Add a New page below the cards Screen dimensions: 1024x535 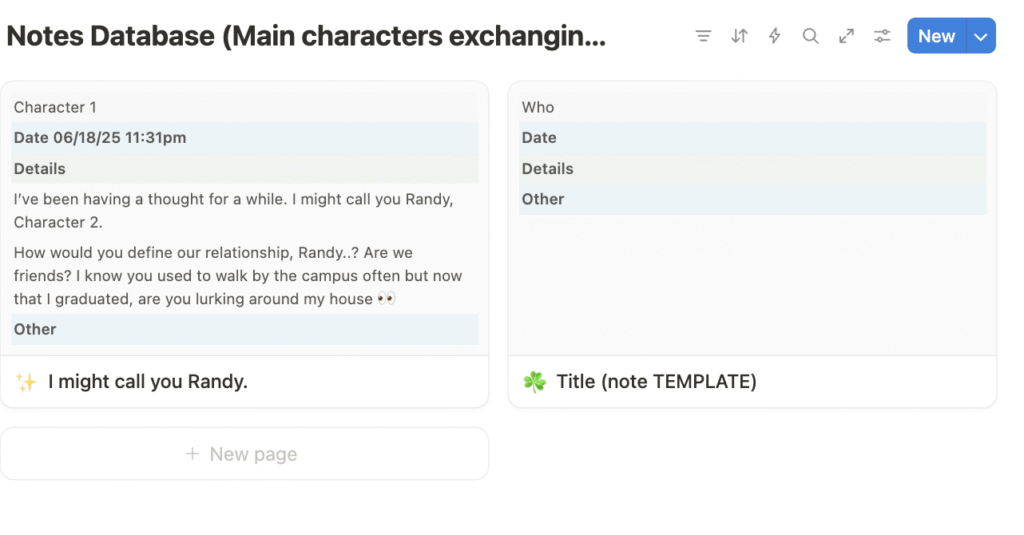click(244, 453)
